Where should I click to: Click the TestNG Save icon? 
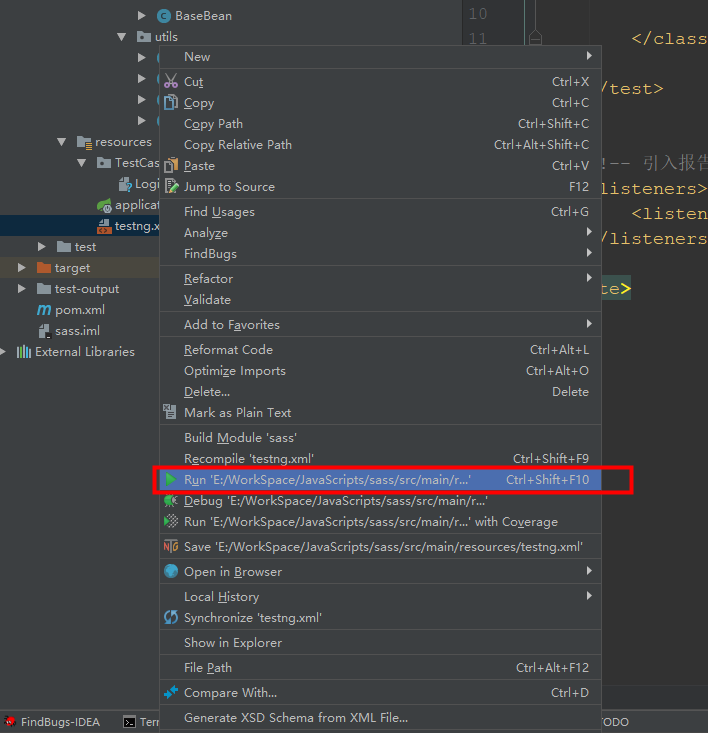click(x=171, y=546)
